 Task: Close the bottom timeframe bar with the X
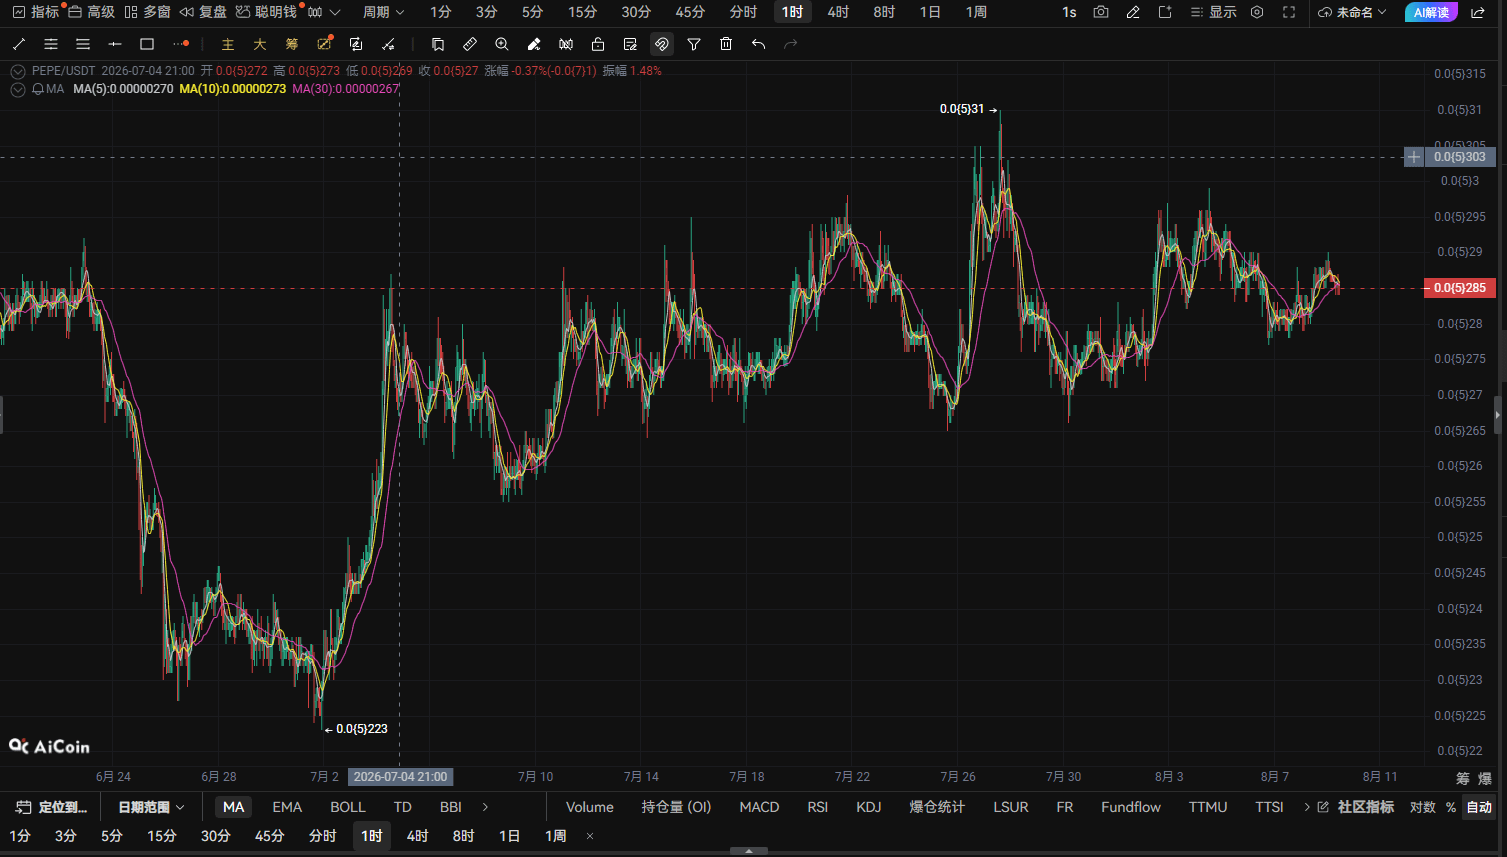point(590,836)
